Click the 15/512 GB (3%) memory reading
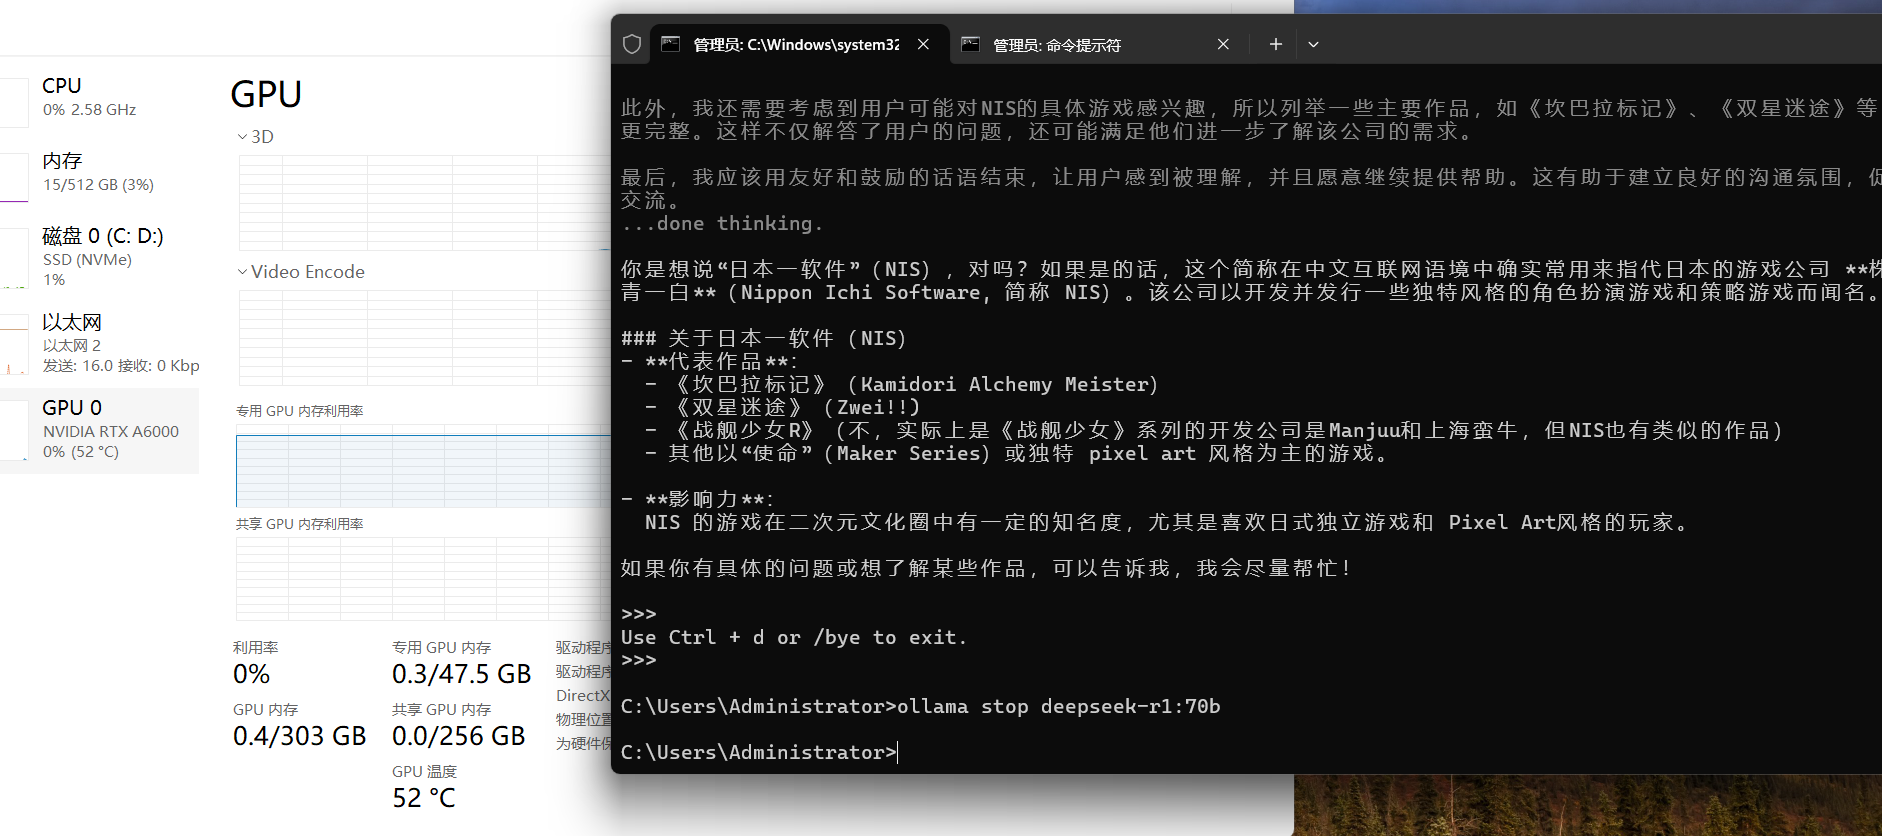The image size is (1882, 836). tap(98, 185)
